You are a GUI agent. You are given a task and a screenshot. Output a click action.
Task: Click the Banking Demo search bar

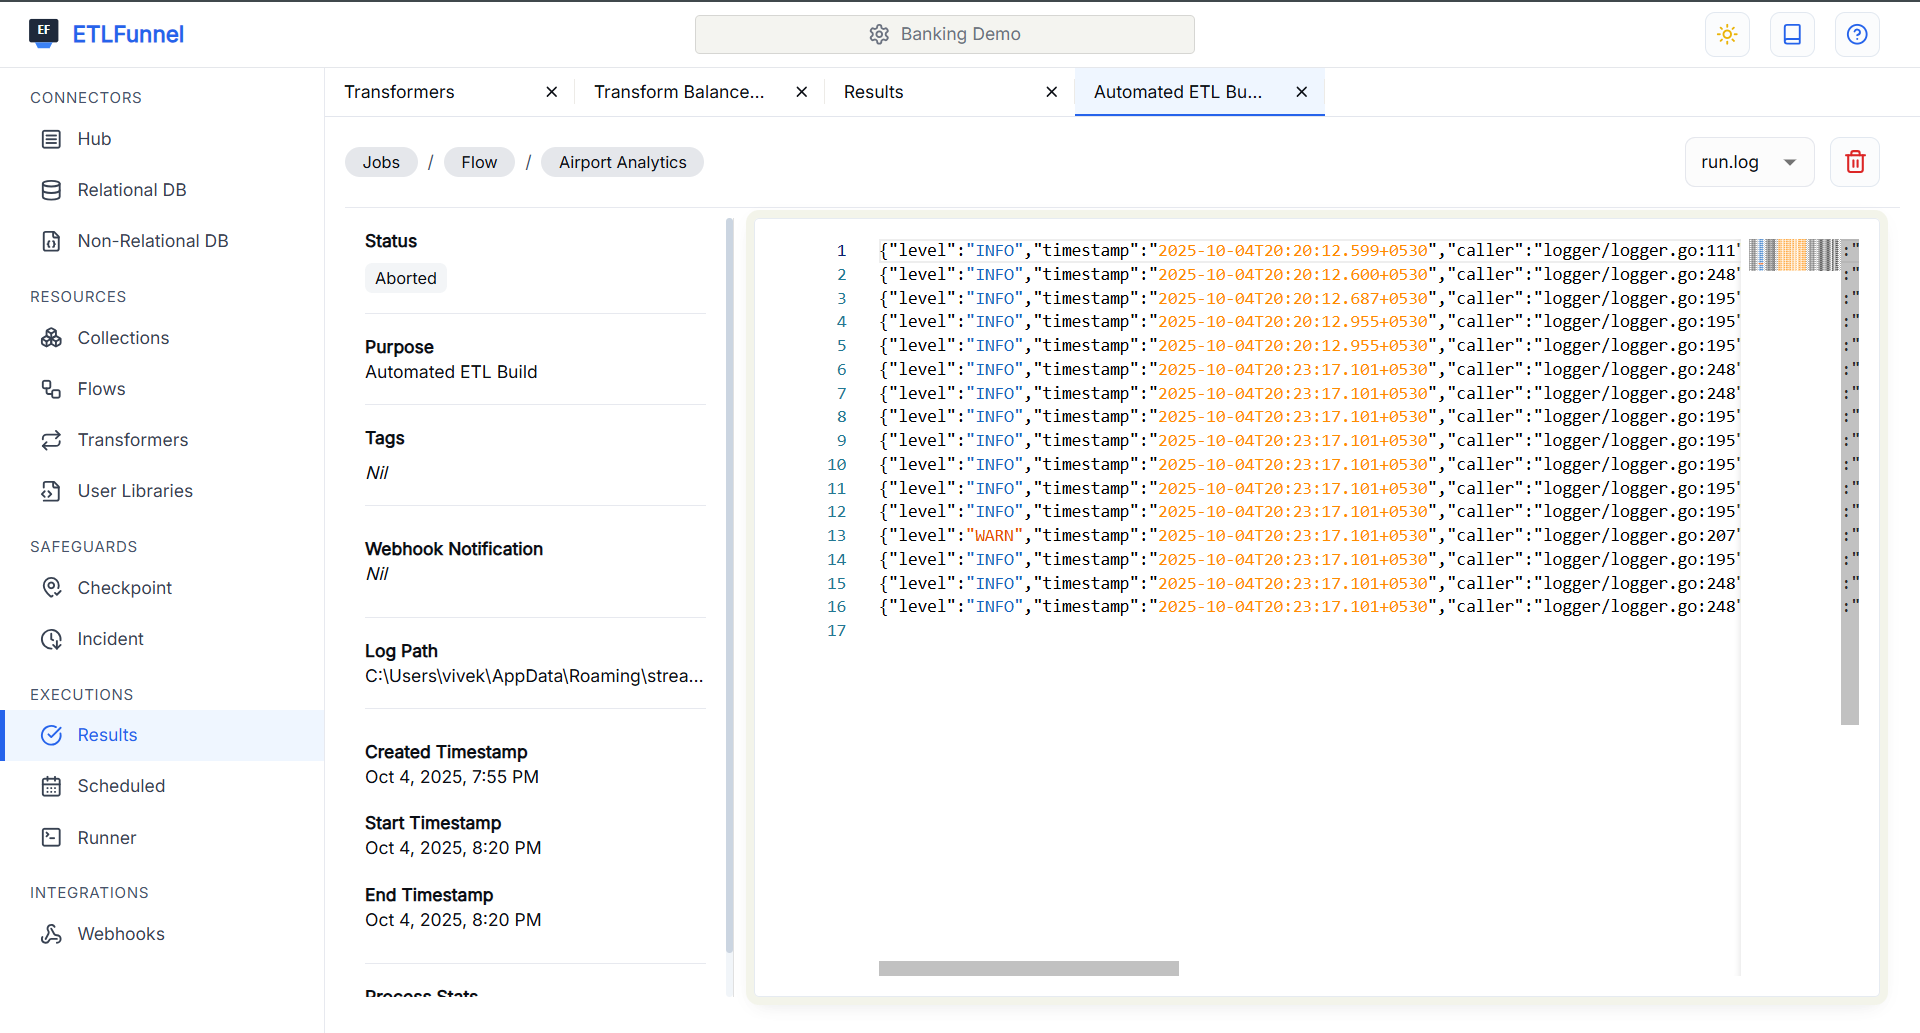[944, 34]
